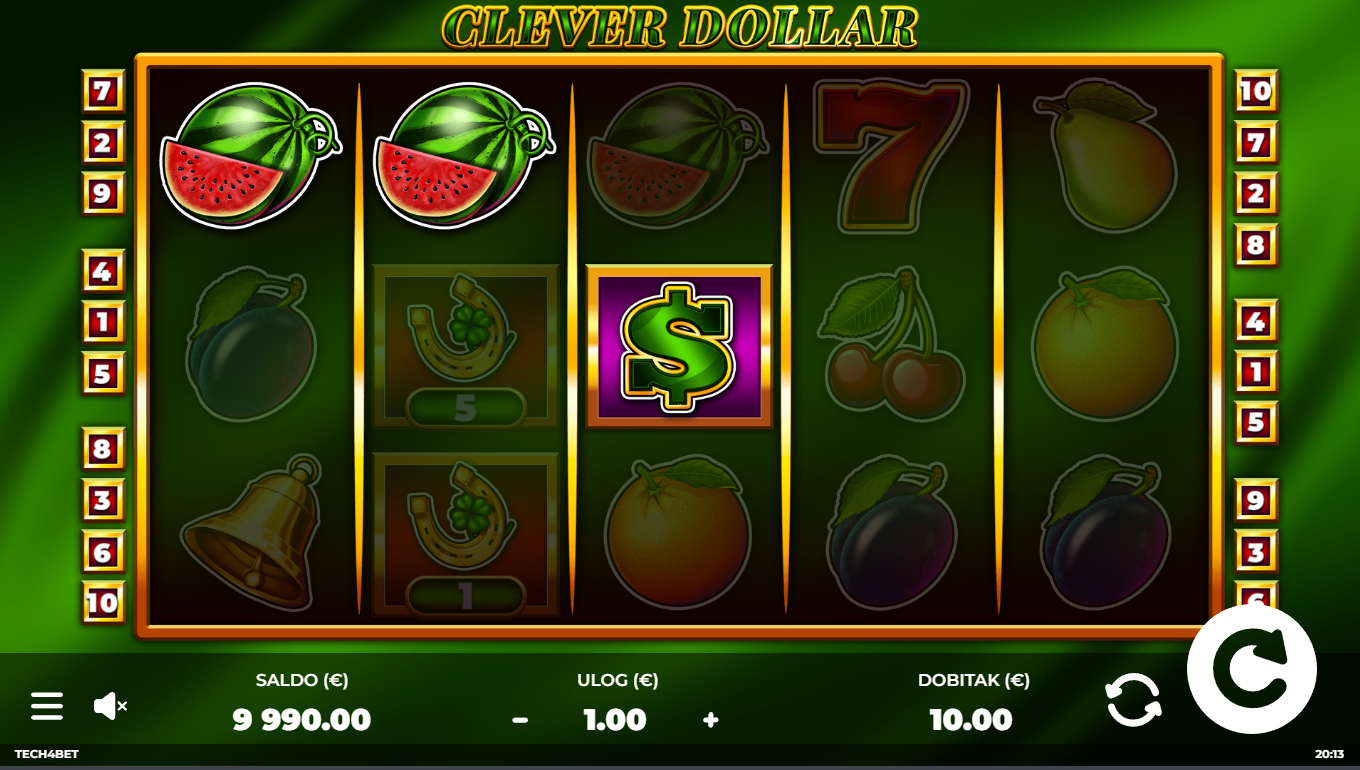
Task: Click the TECH4BET provider label
Action: [47, 754]
